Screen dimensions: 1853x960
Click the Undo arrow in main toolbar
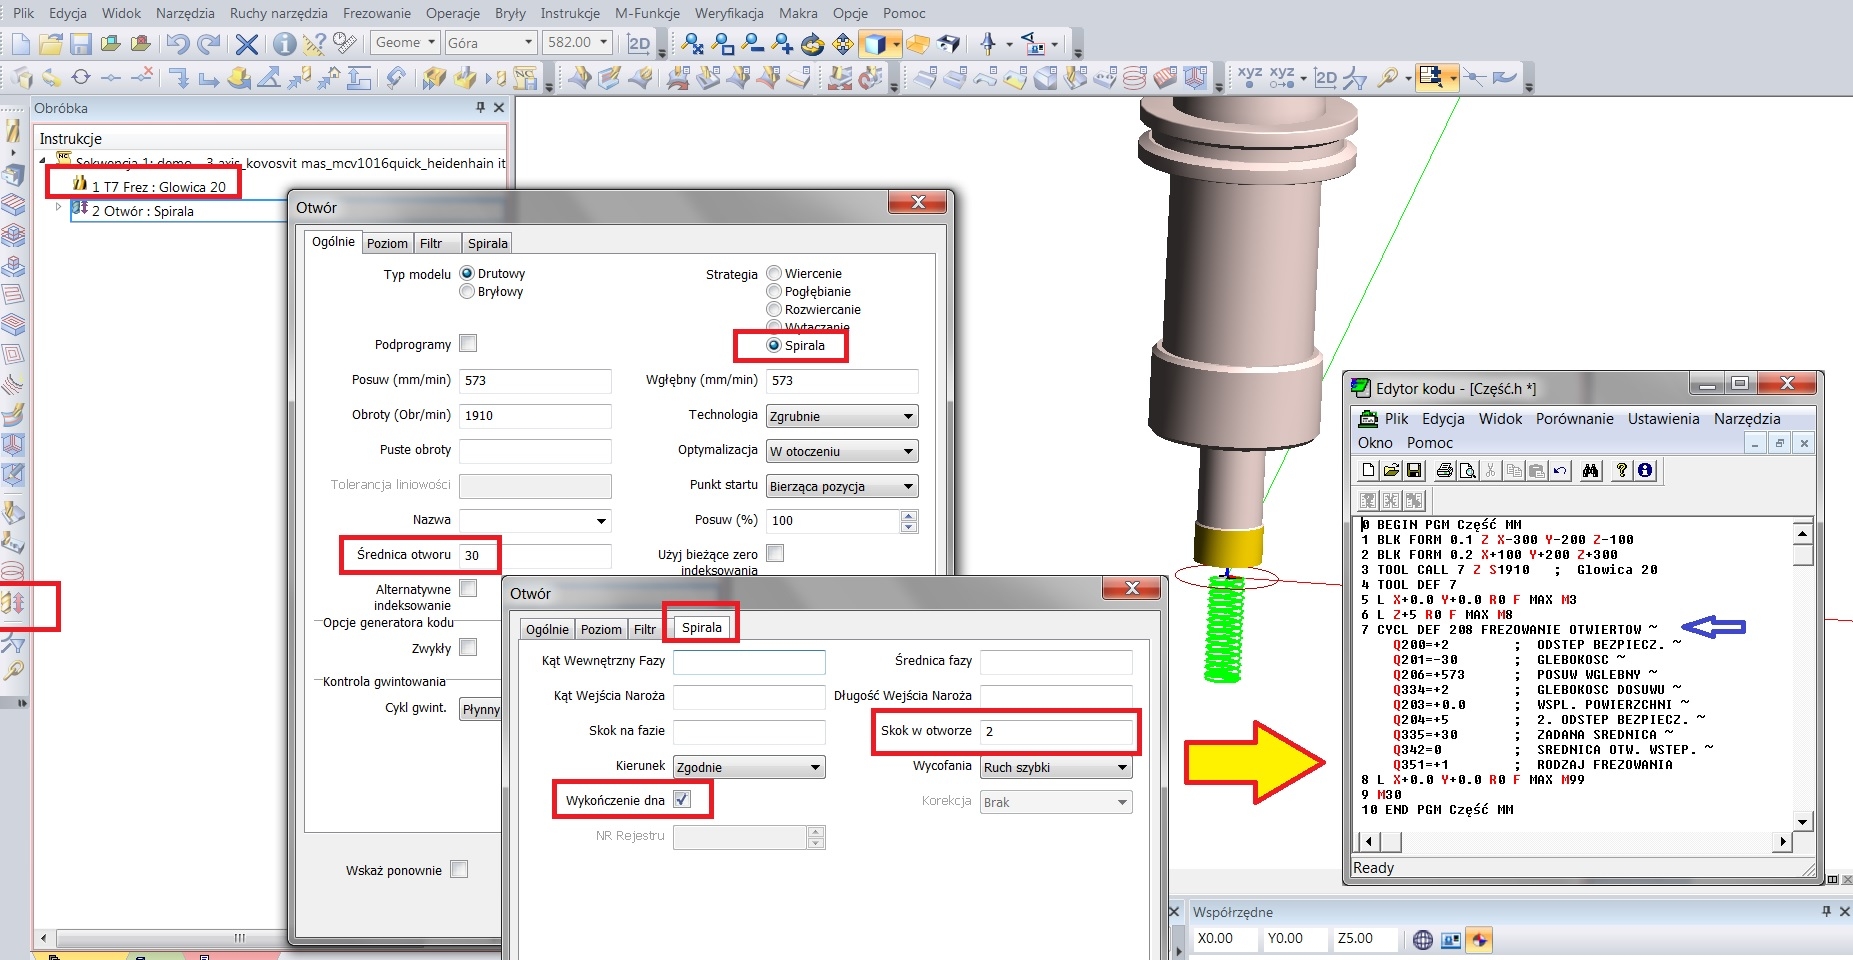tap(178, 43)
